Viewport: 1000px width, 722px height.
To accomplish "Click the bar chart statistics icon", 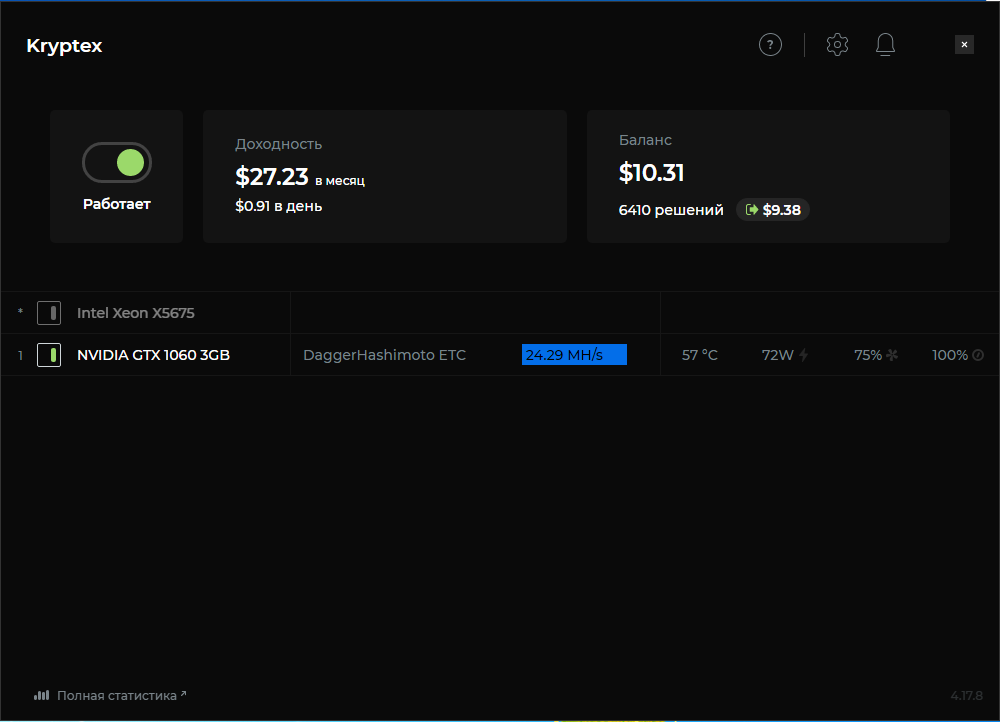I will click(41, 695).
